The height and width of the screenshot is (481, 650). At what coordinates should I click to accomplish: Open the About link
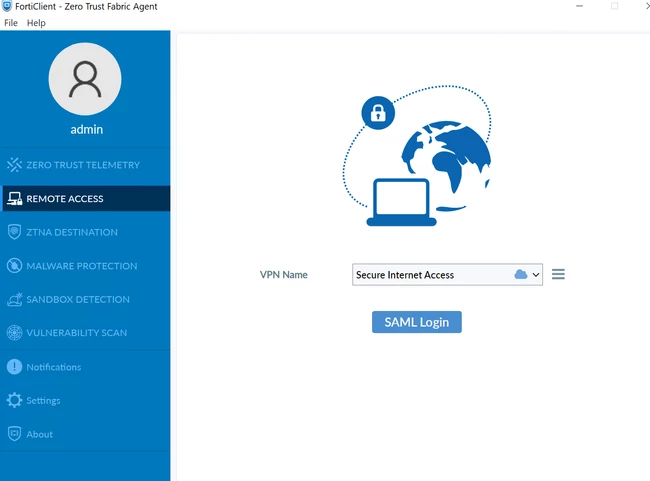click(39, 434)
